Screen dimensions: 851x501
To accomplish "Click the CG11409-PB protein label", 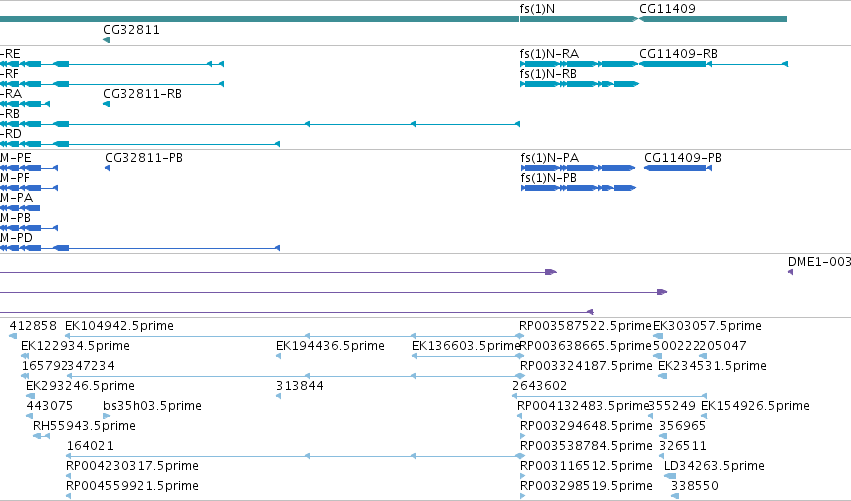I will pyautogui.click(x=683, y=158).
